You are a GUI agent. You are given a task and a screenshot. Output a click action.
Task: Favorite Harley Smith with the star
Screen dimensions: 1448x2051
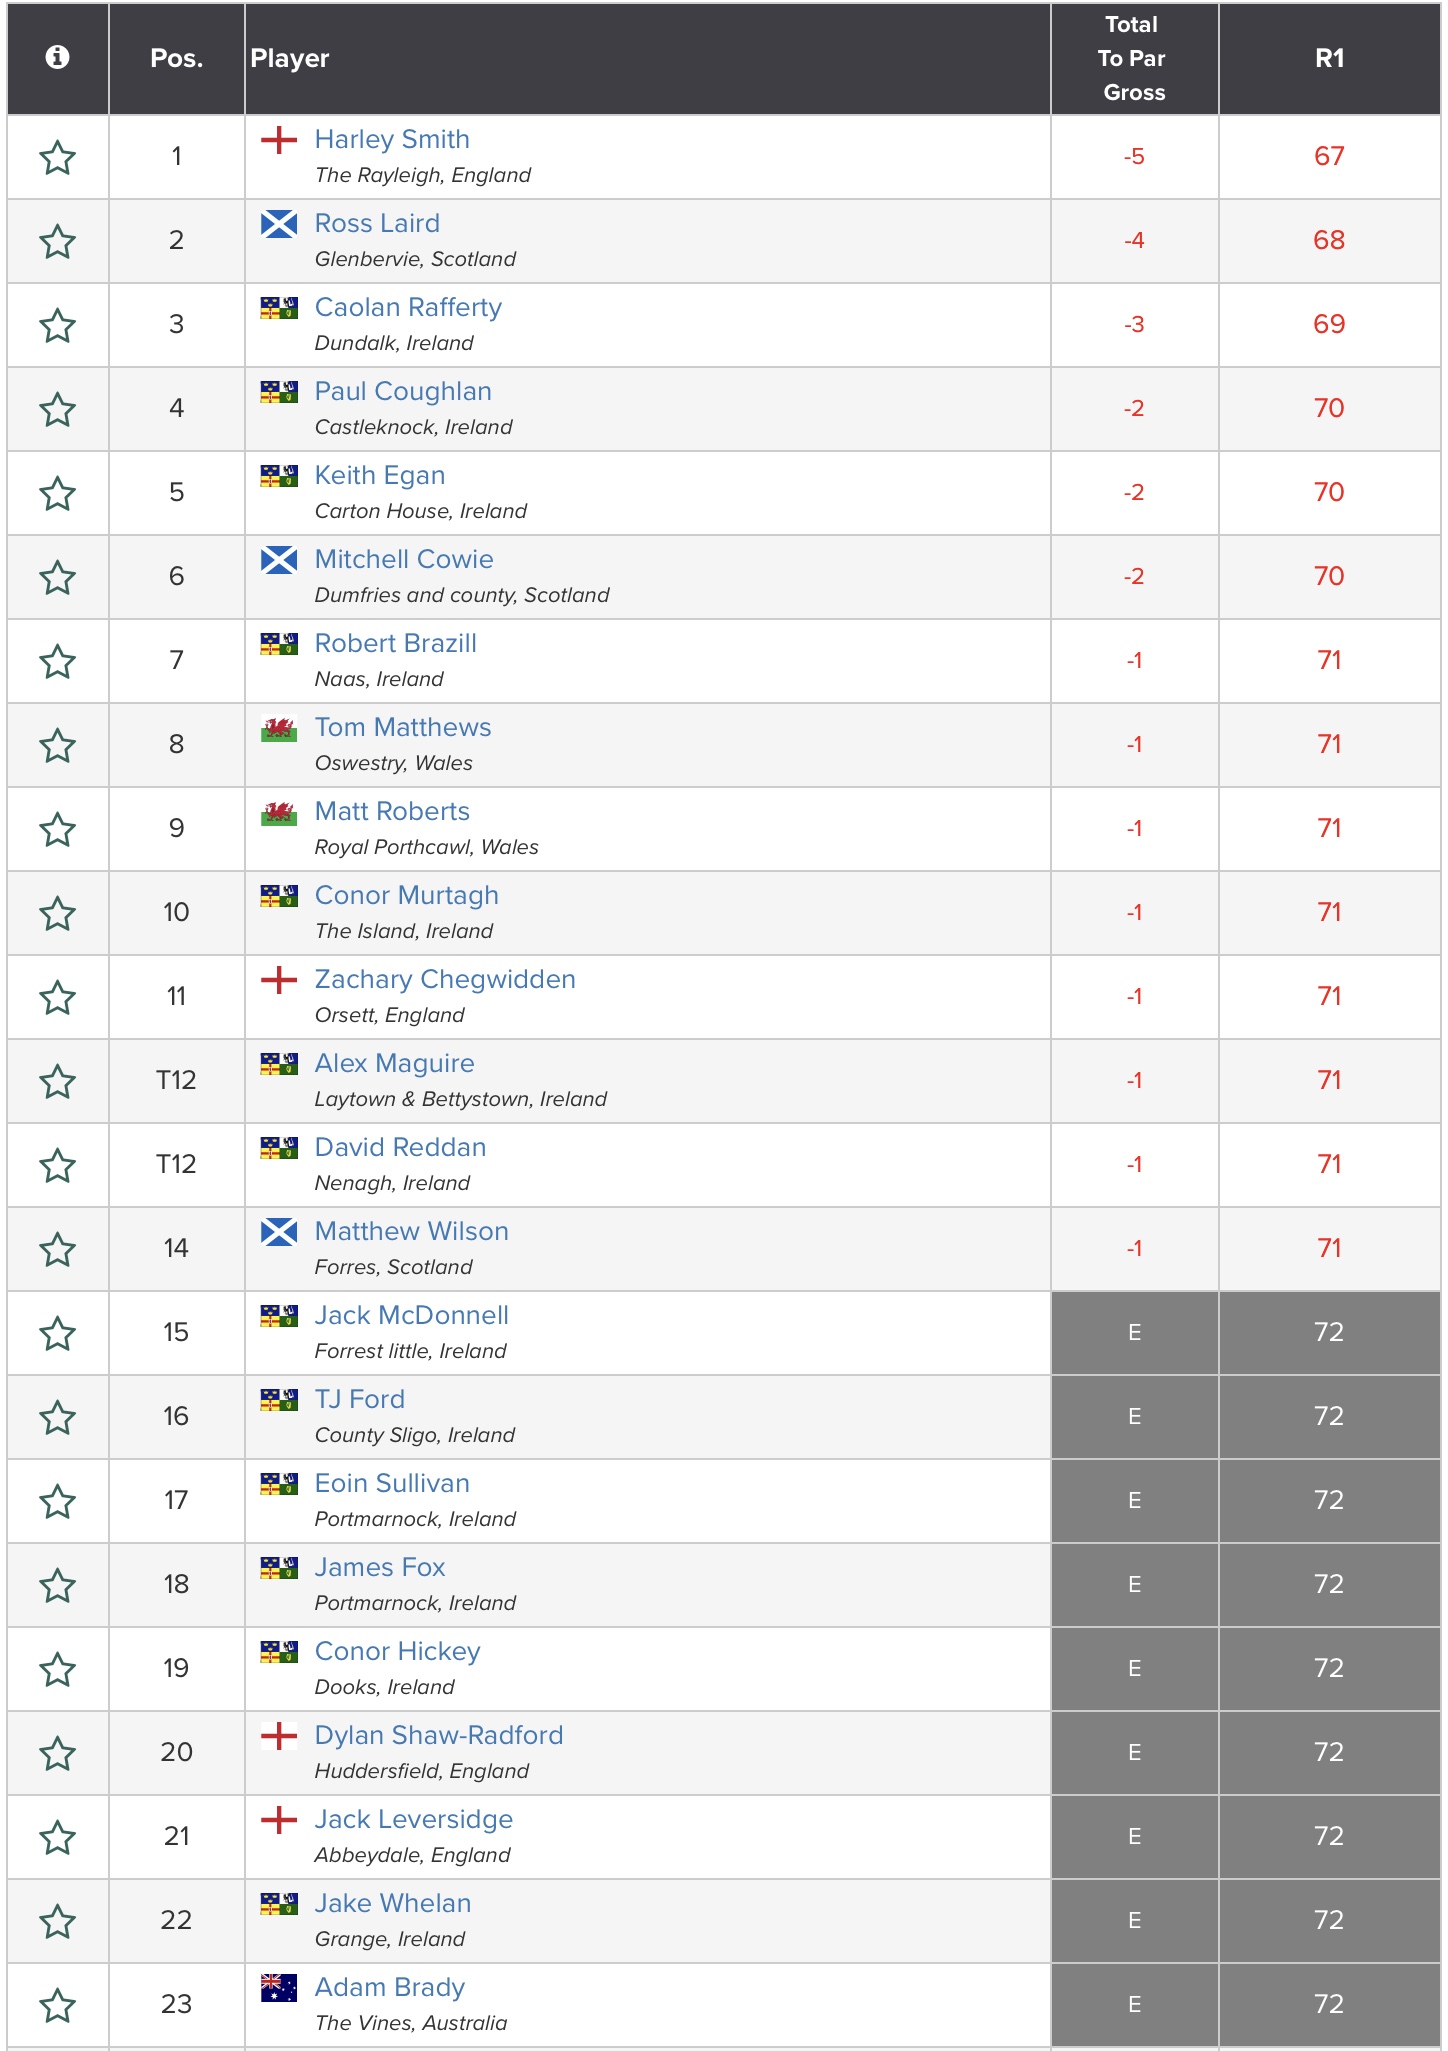click(x=57, y=158)
